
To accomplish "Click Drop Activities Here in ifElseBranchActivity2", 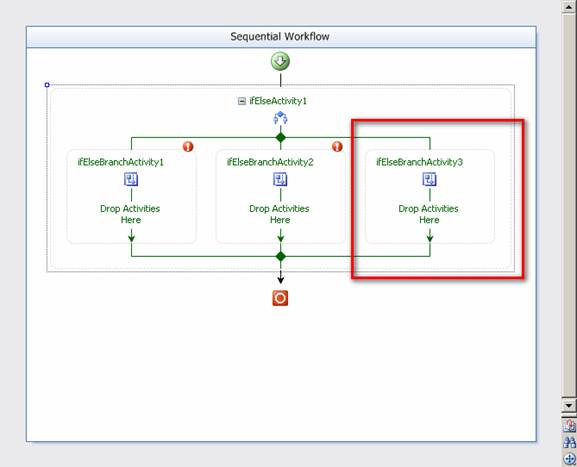I will click(x=280, y=214).
